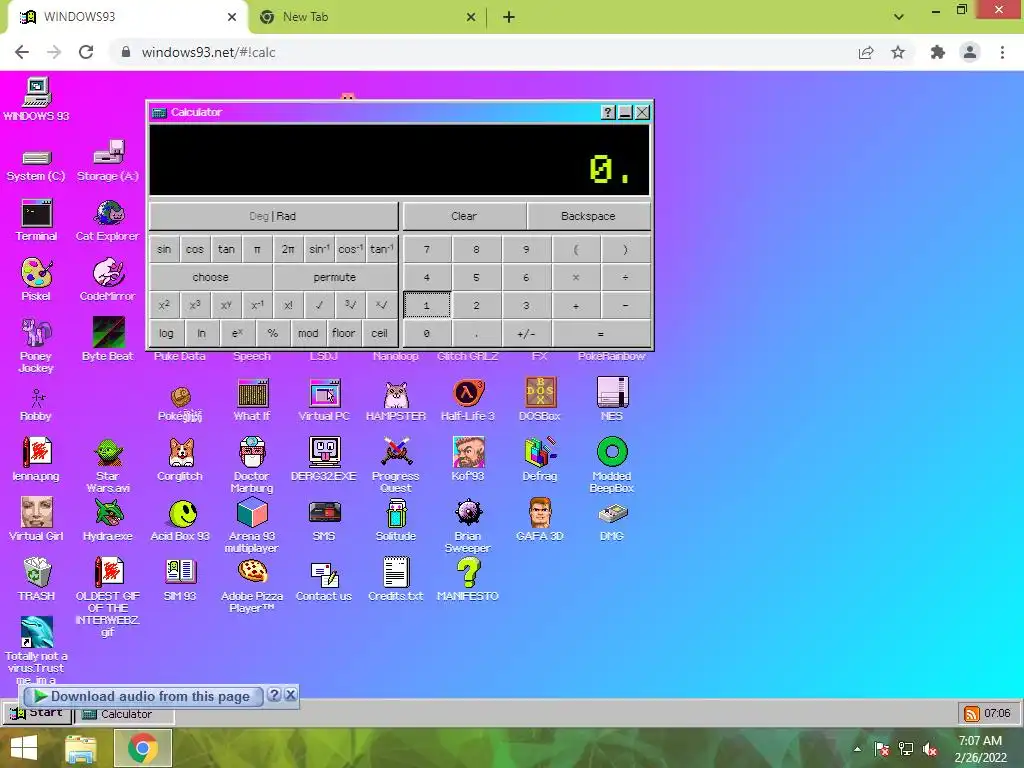Open the Hydra.exe icon
Image resolution: width=1024 pixels, height=768 pixels.
click(x=108, y=520)
